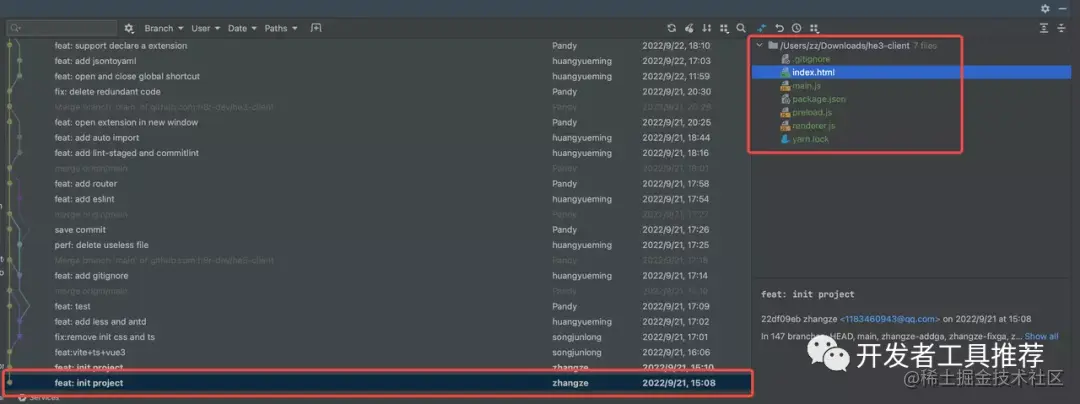Focus the commit search field
Screen dimensions: 1080x404
point(62,28)
